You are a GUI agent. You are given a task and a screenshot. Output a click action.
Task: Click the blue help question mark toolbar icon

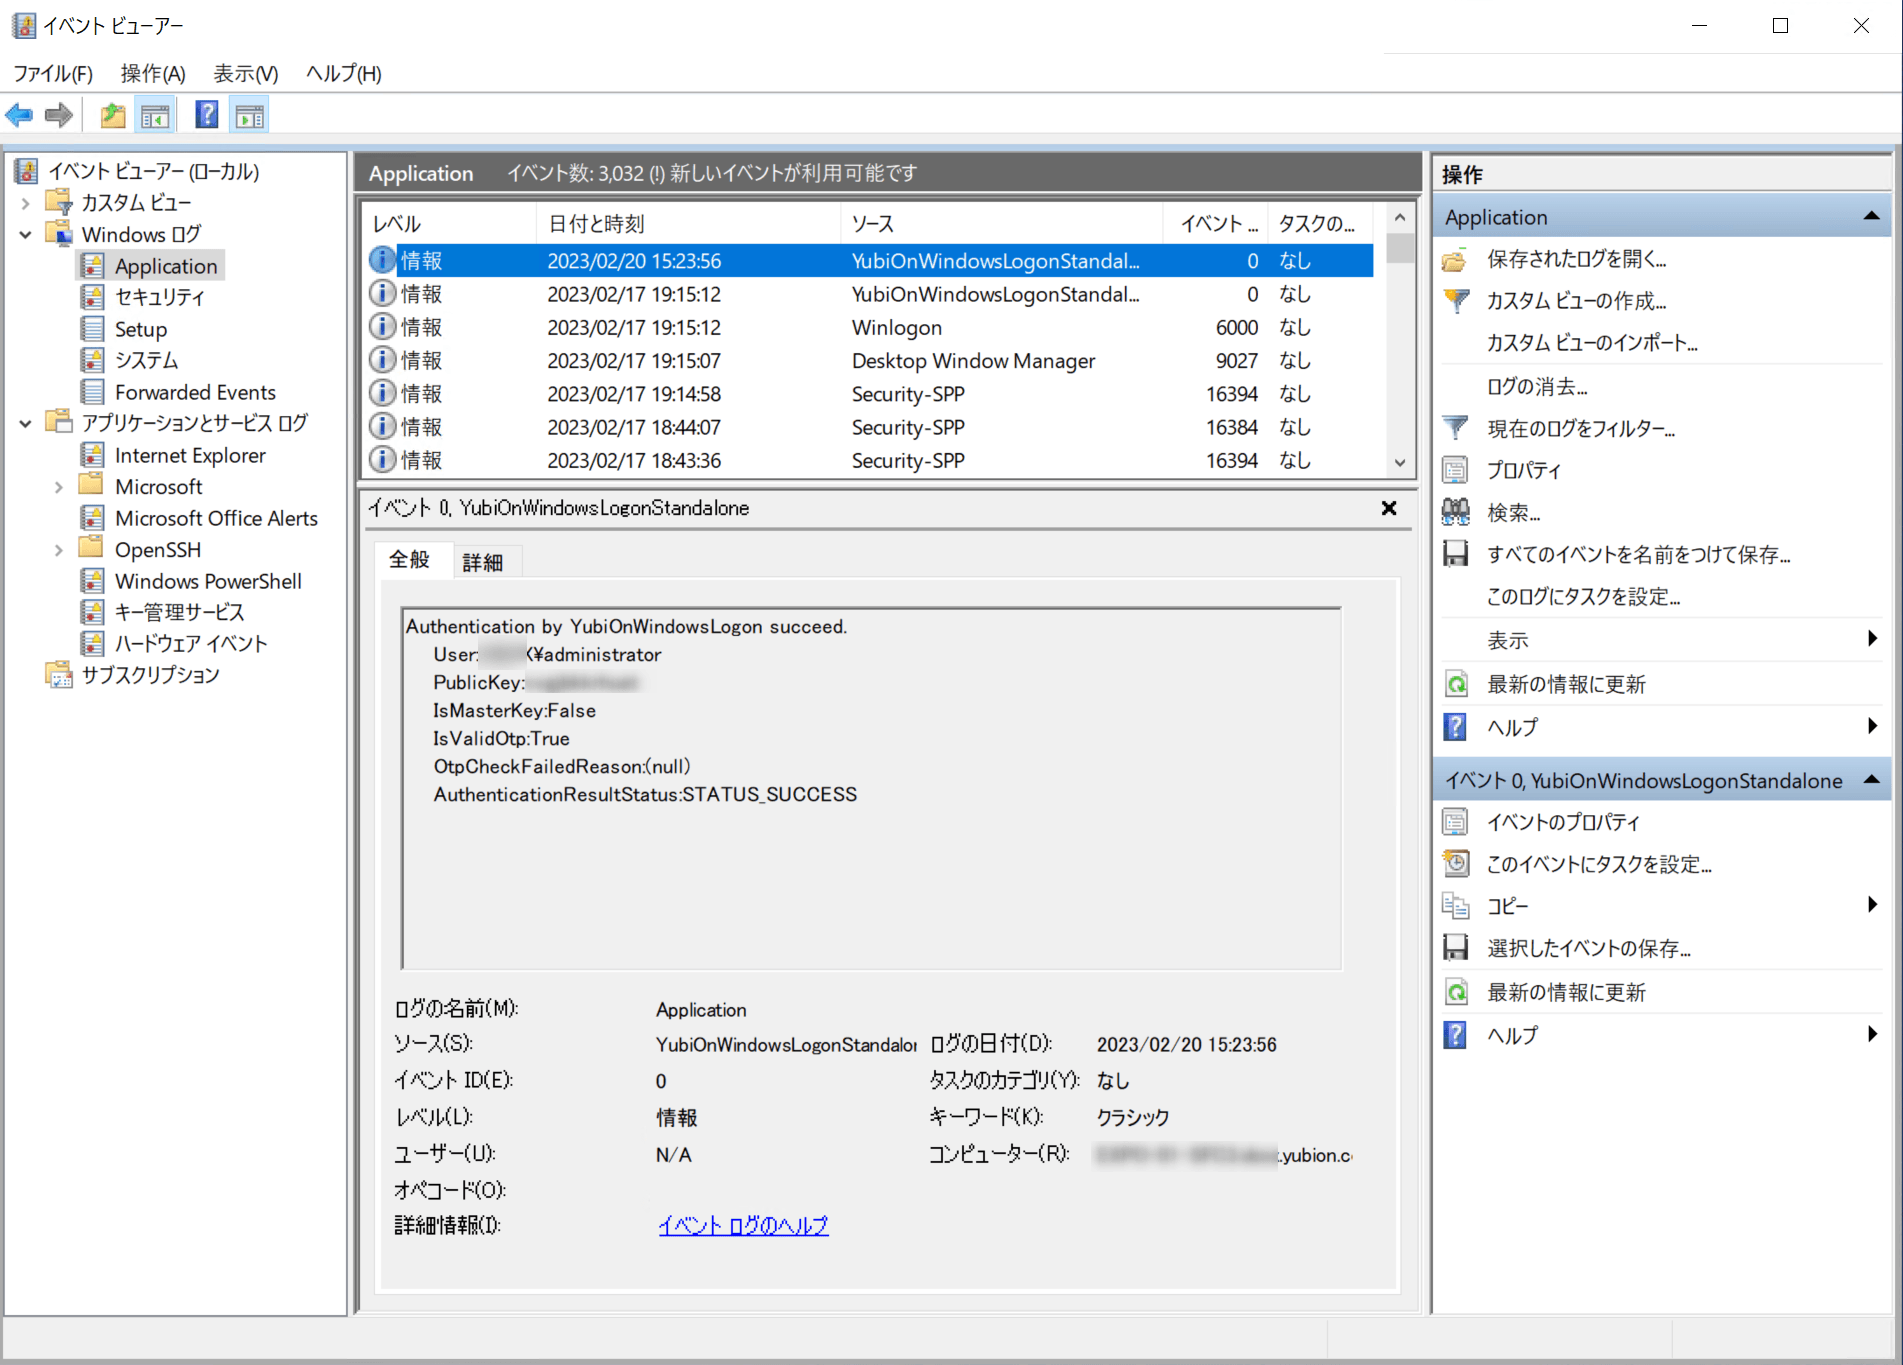click(x=206, y=115)
